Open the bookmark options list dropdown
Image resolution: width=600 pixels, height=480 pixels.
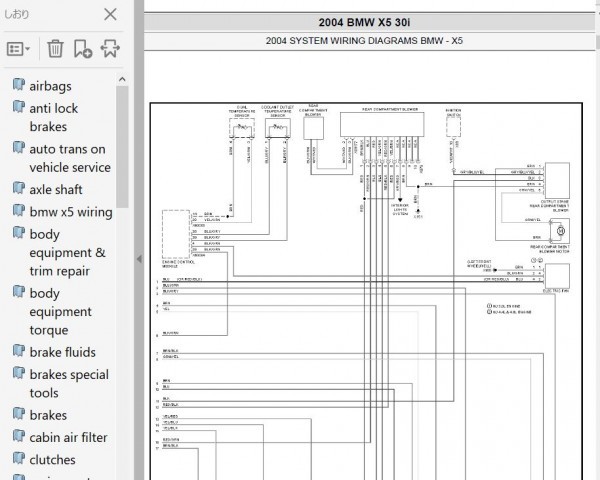18,49
